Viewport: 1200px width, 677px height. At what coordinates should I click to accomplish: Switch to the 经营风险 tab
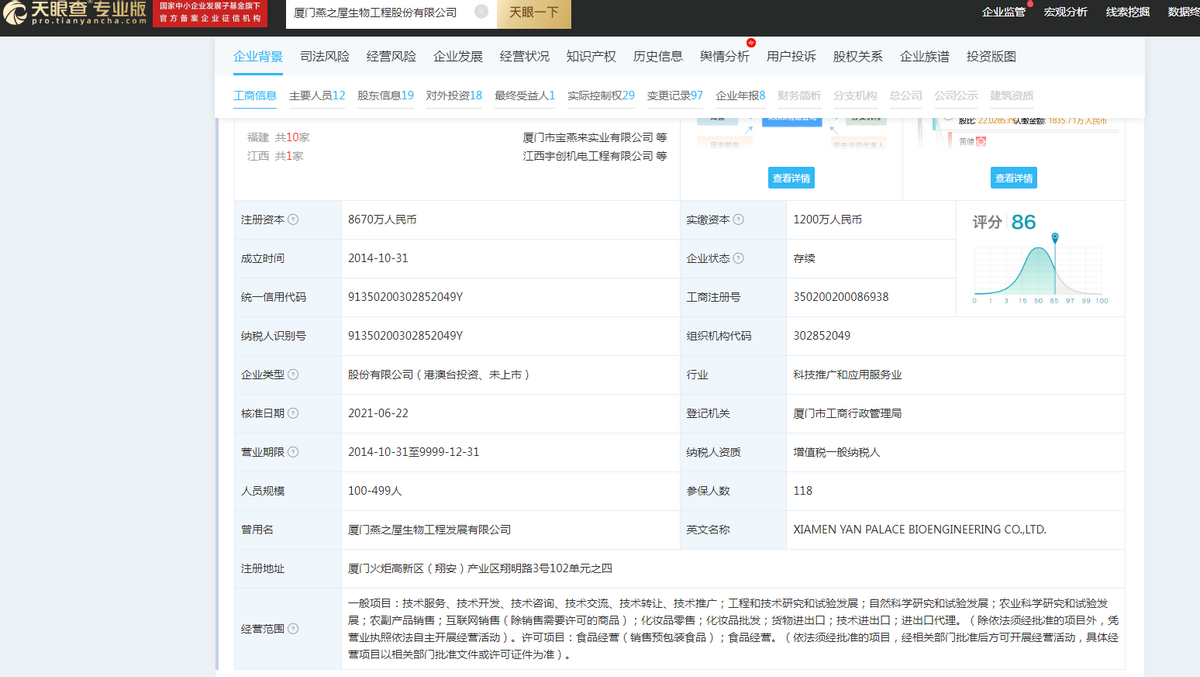coord(391,57)
